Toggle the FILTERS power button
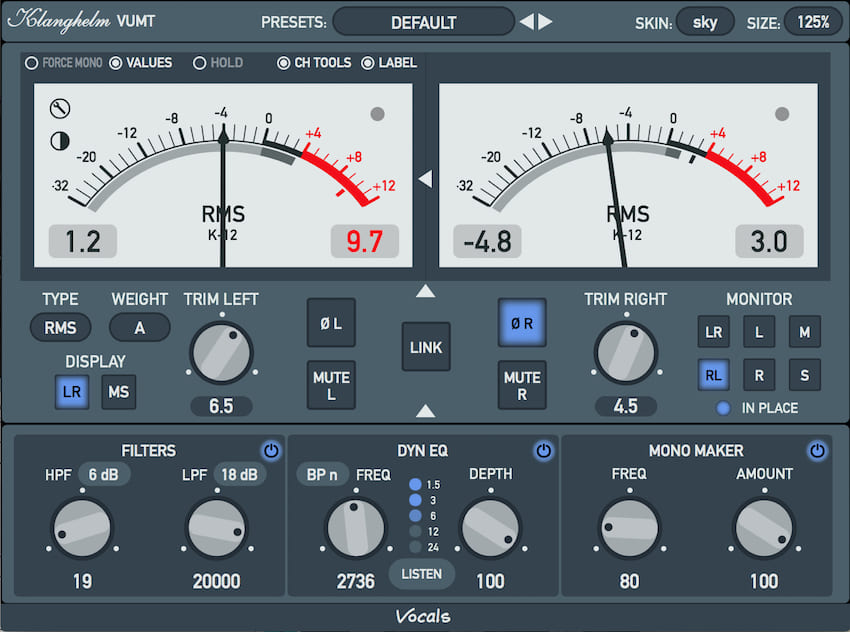Screen dimensions: 850x632 pos(271,451)
